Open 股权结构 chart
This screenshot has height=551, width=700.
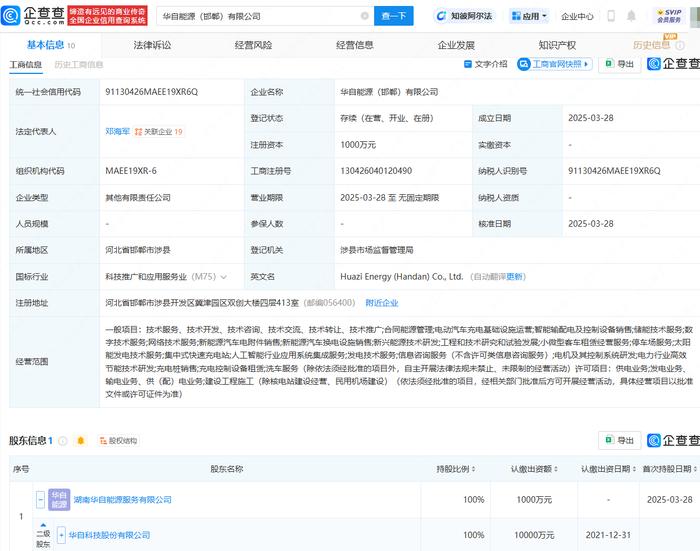[118, 441]
